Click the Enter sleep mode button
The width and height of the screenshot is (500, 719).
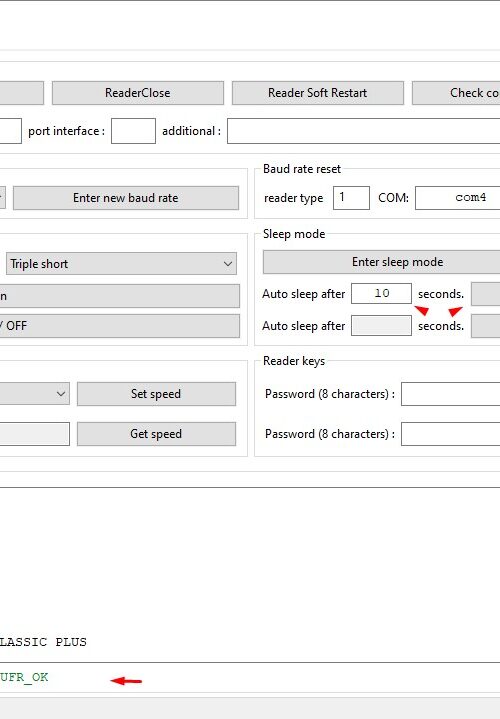point(381,262)
